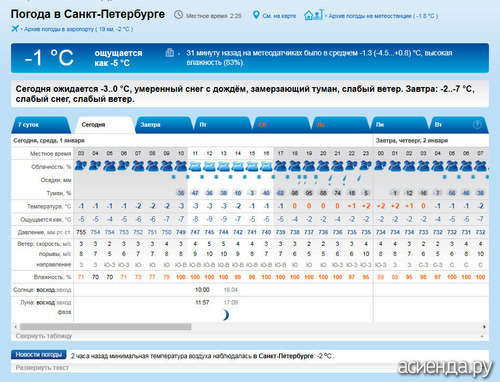Click the airplane airport archive icon
The width and height of the screenshot is (500, 382).
point(15,29)
